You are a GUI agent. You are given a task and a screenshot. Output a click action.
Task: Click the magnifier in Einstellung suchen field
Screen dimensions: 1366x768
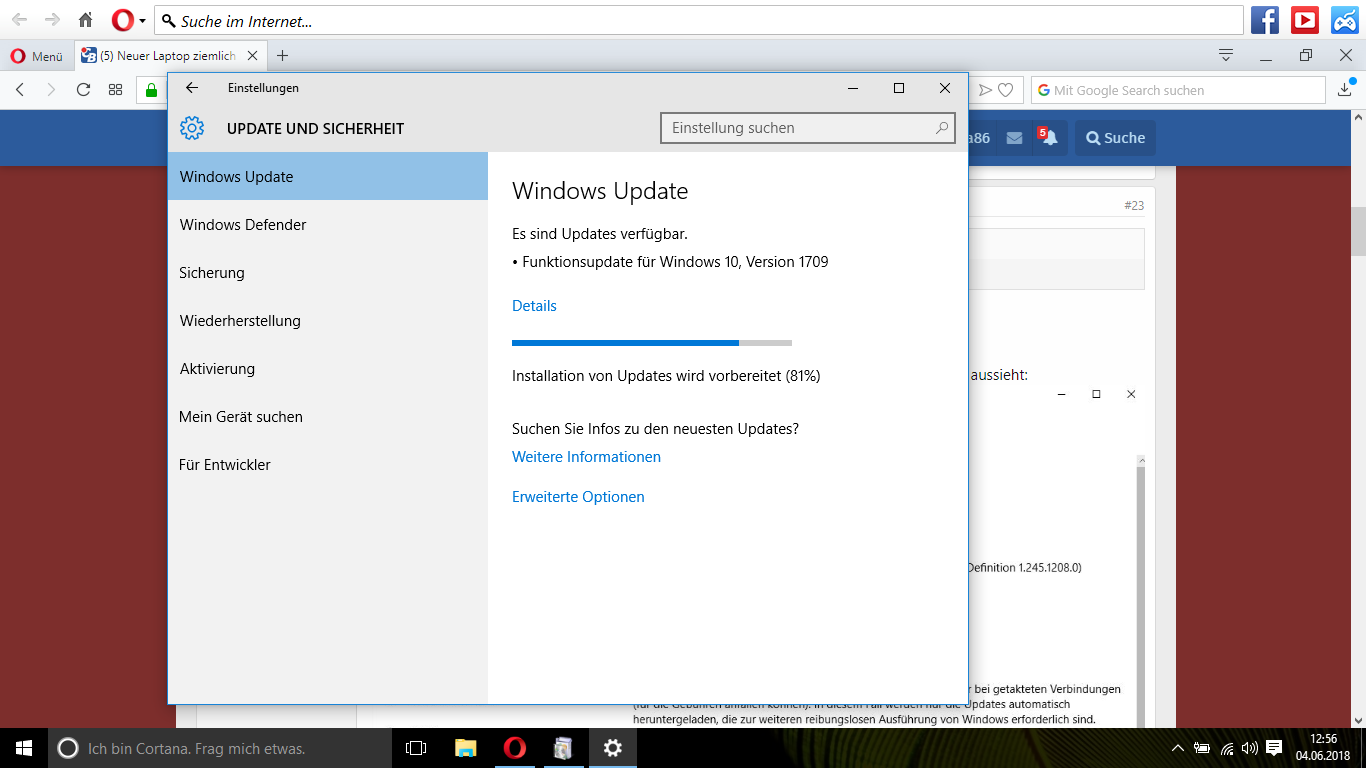pos(941,128)
